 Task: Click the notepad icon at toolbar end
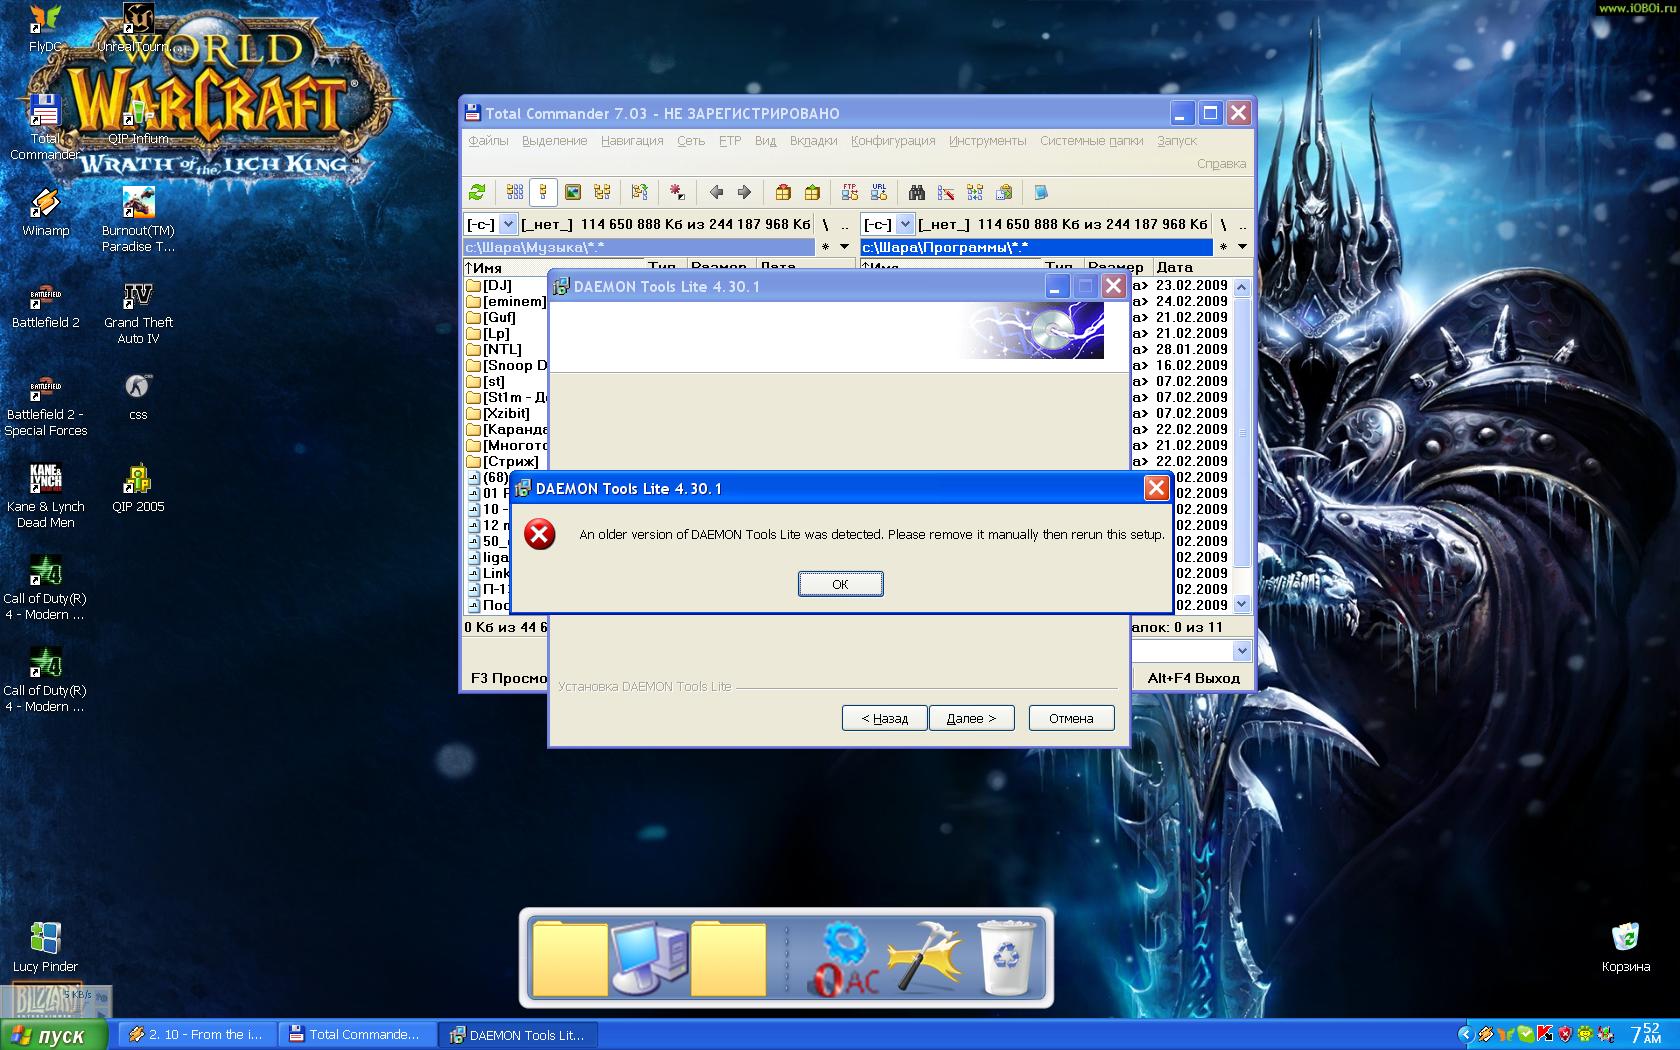[x=1041, y=192]
